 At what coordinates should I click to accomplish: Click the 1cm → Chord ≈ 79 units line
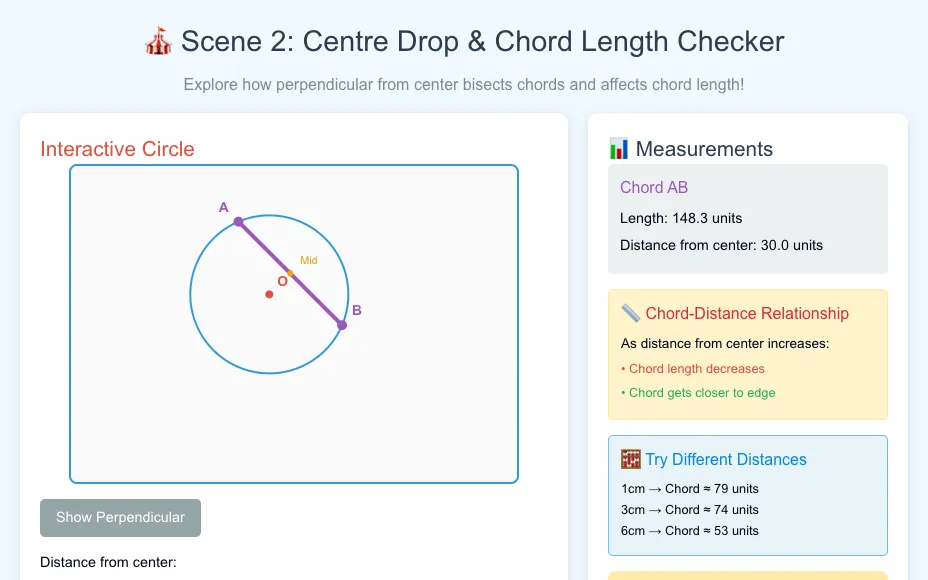tap(689, 489)
